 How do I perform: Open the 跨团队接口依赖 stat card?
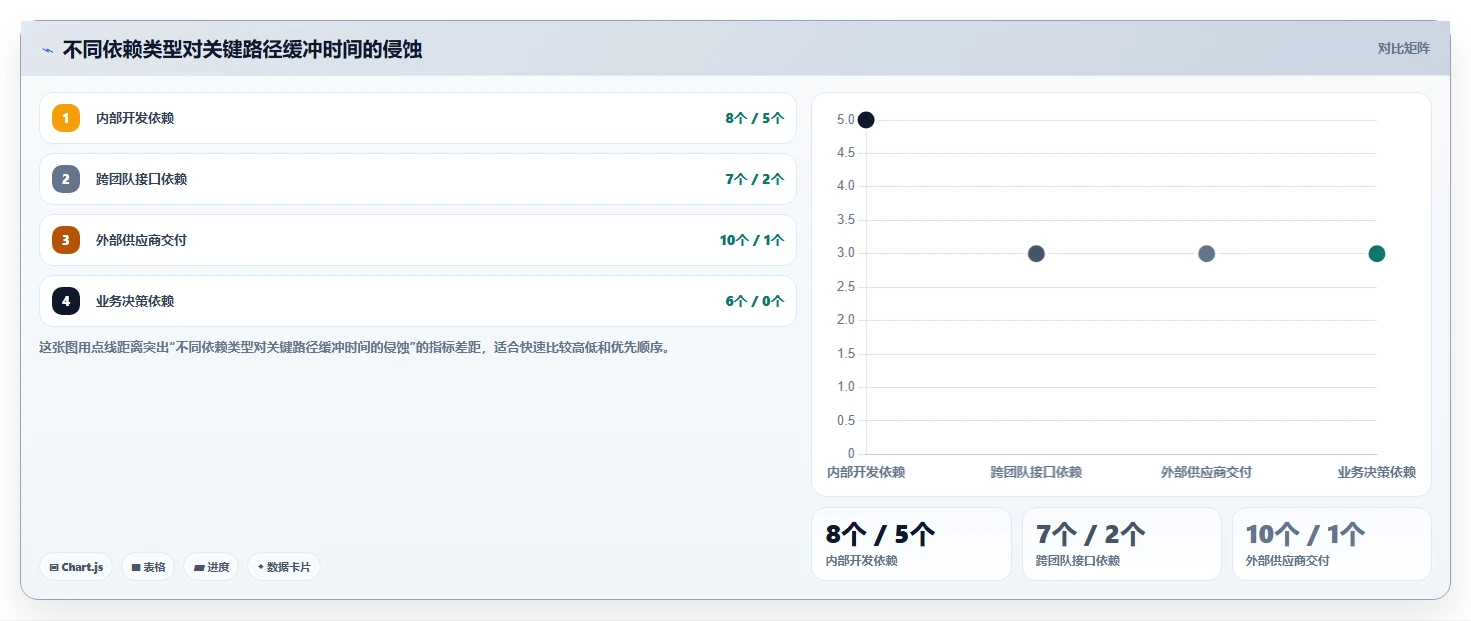1121,544
